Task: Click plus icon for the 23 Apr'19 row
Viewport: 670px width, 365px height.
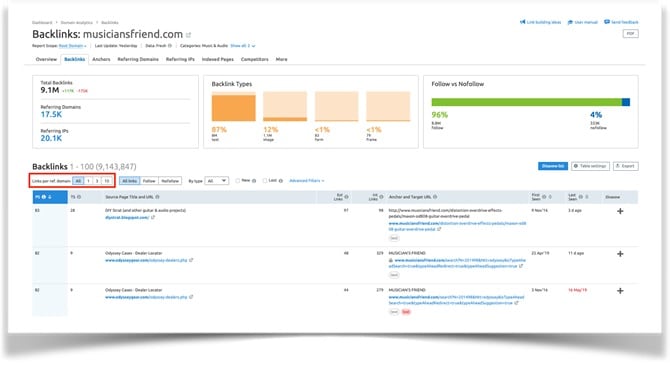Action: (x=620, y=254)
